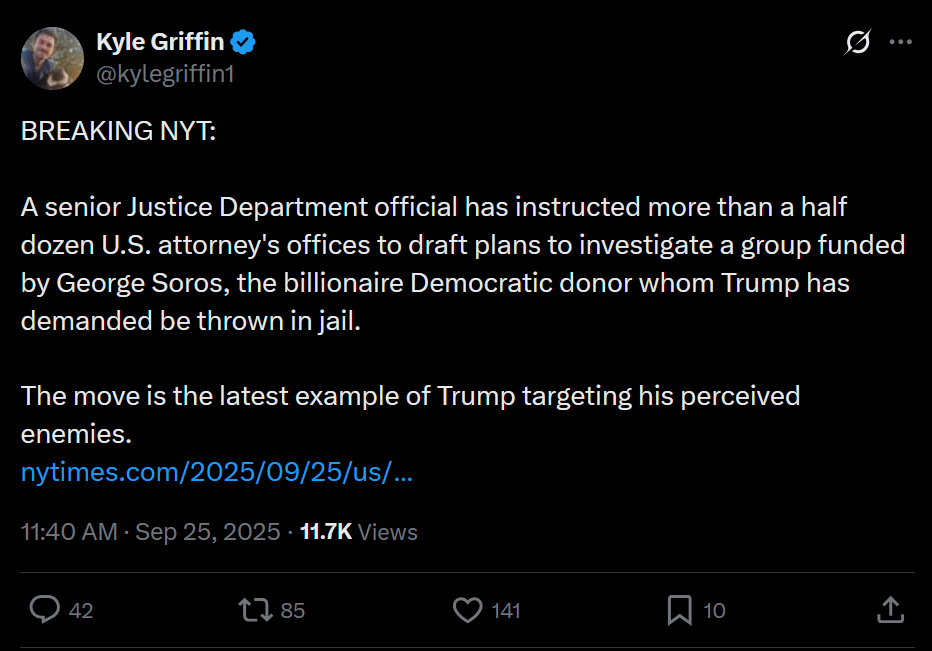The width and height of the screenshot is (932, 651).
Task: Click the 11:40 AM Sep 25, 2025 timestamp
Action: pyautogui.click(x=150, y=531)
